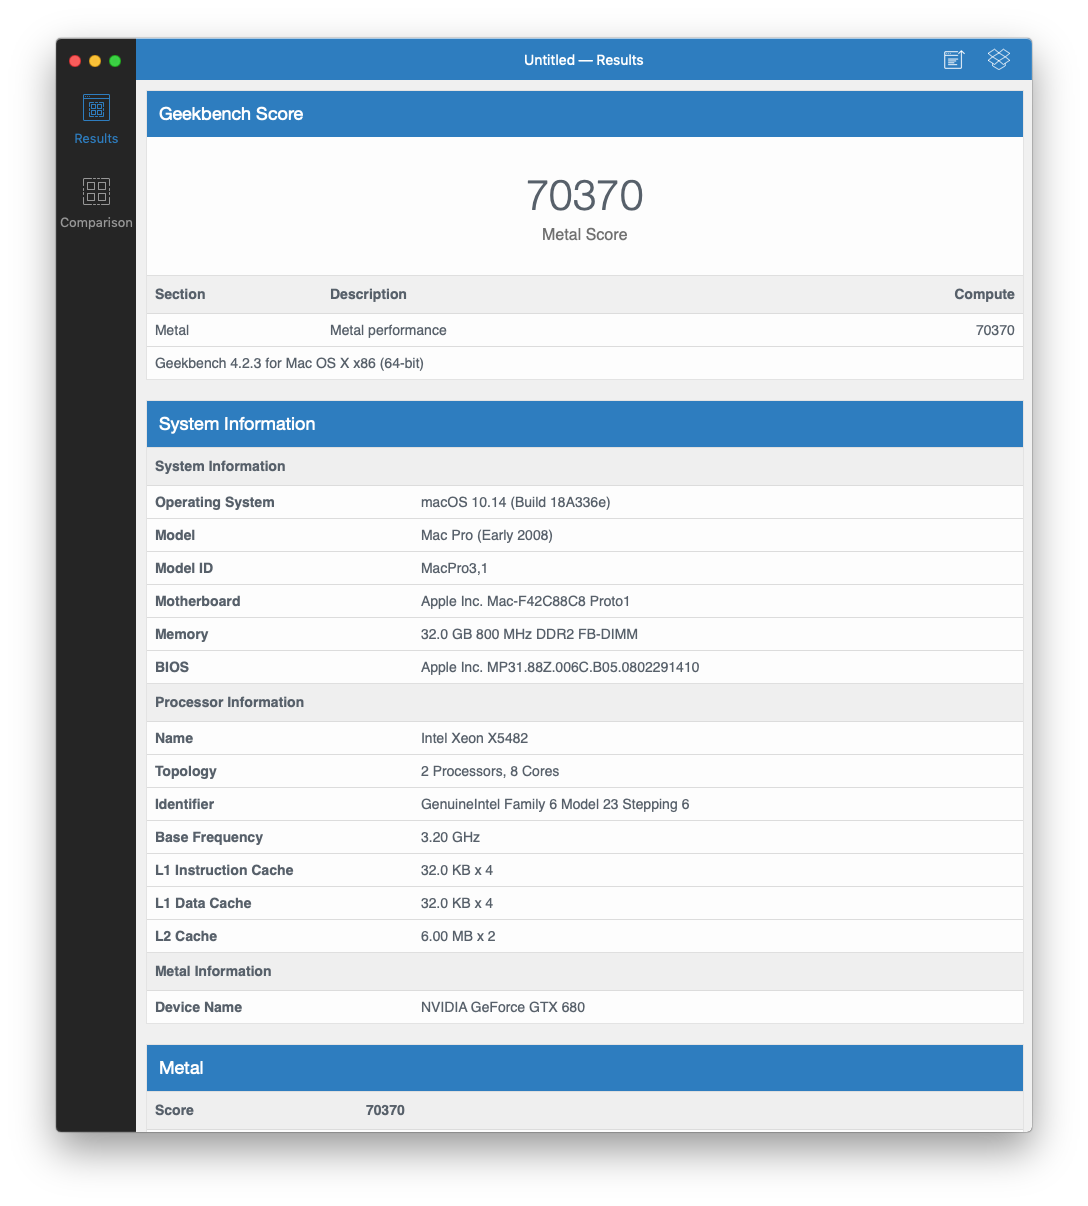
Task: Select the L1 Data Cache label
Action: click(203, 903)
